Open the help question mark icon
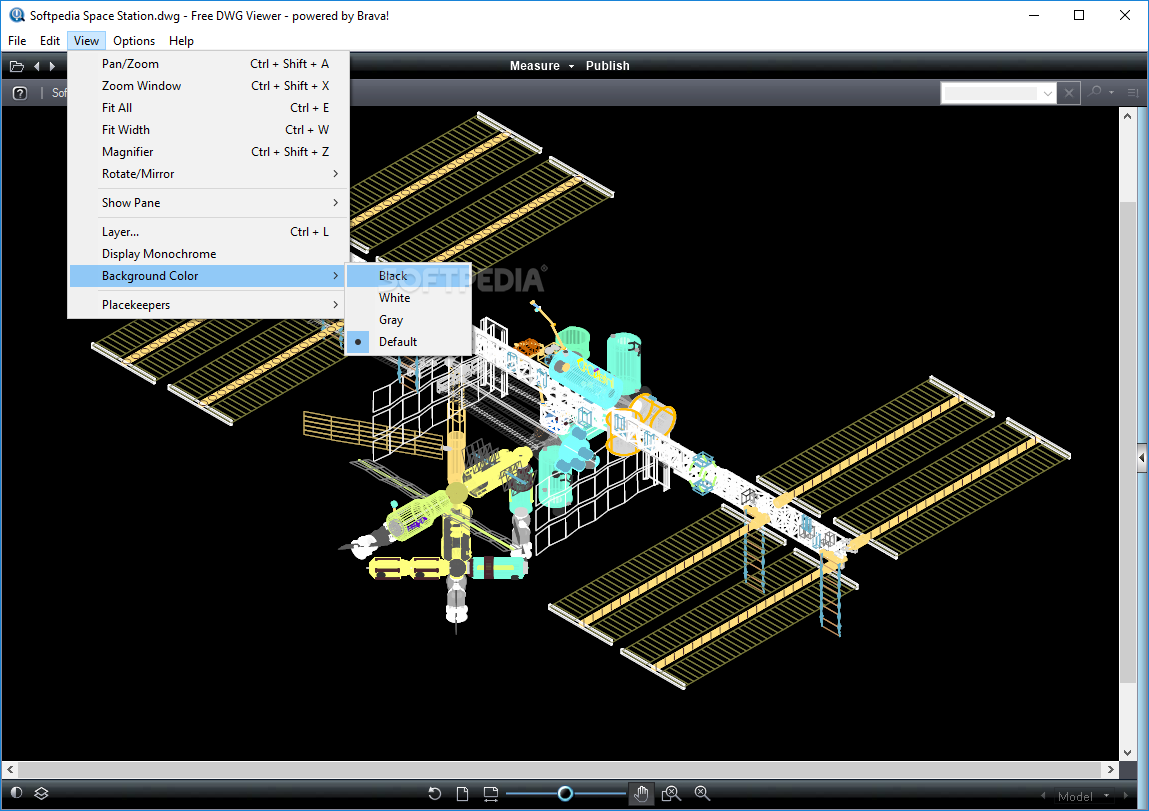 20,93
